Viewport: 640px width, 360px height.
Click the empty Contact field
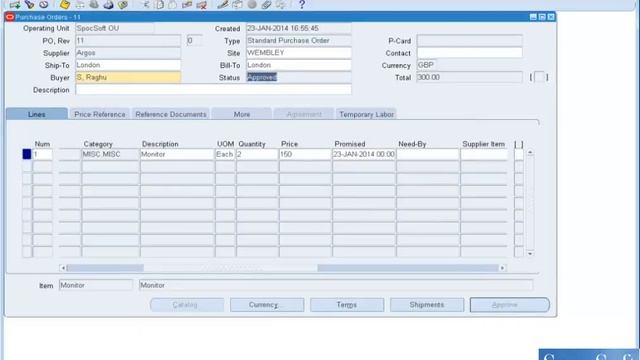(x=469, y=53)
